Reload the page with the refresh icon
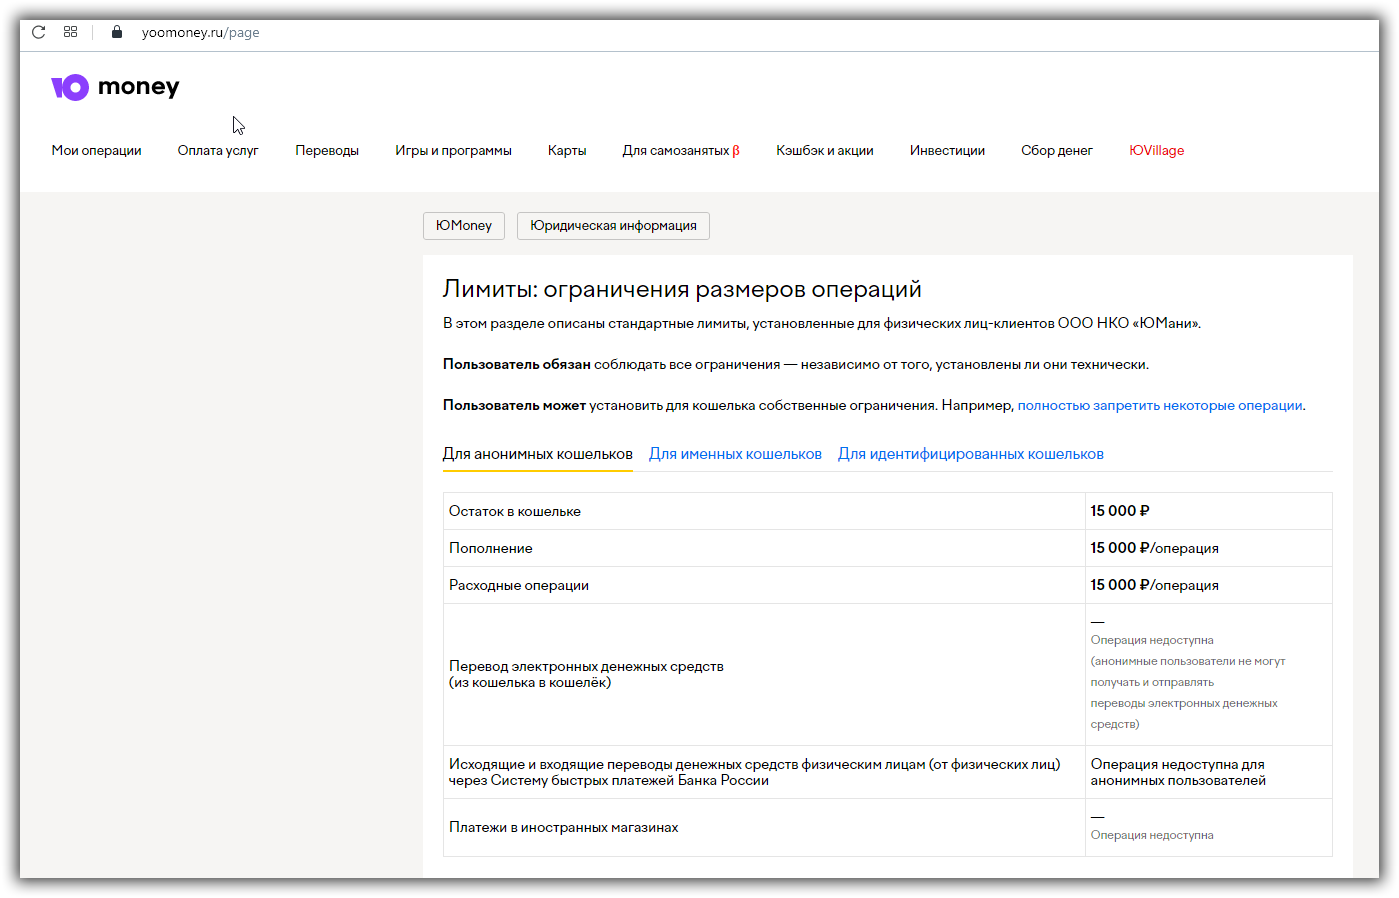Image resolution: width=1399 pixels, height=898 pixels. (x=39, y=32)
